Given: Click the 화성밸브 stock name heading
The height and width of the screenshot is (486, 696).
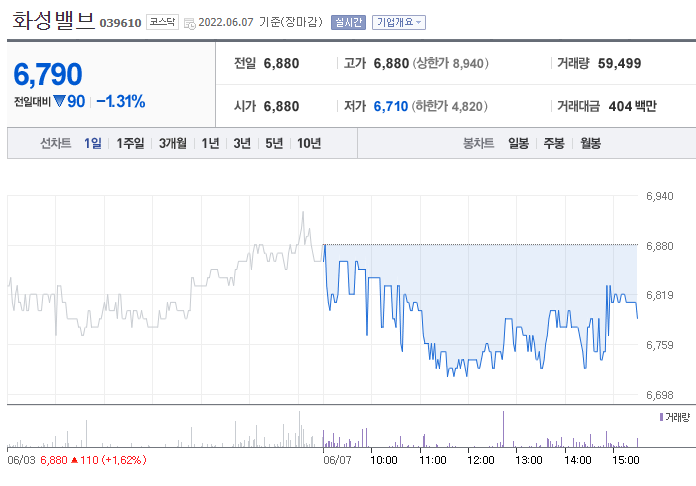Looking at the screenshot, I should coord(53,20).
